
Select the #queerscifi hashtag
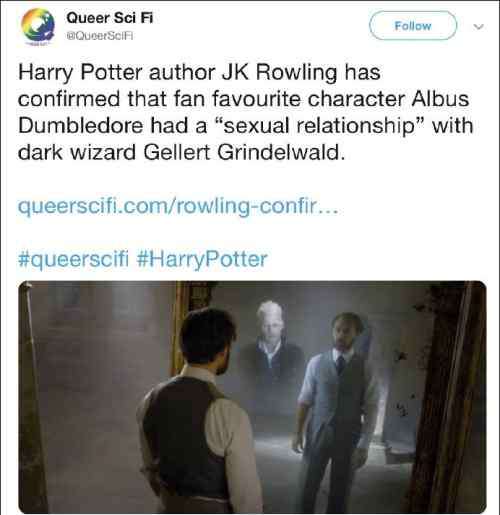tap(73, 259)
